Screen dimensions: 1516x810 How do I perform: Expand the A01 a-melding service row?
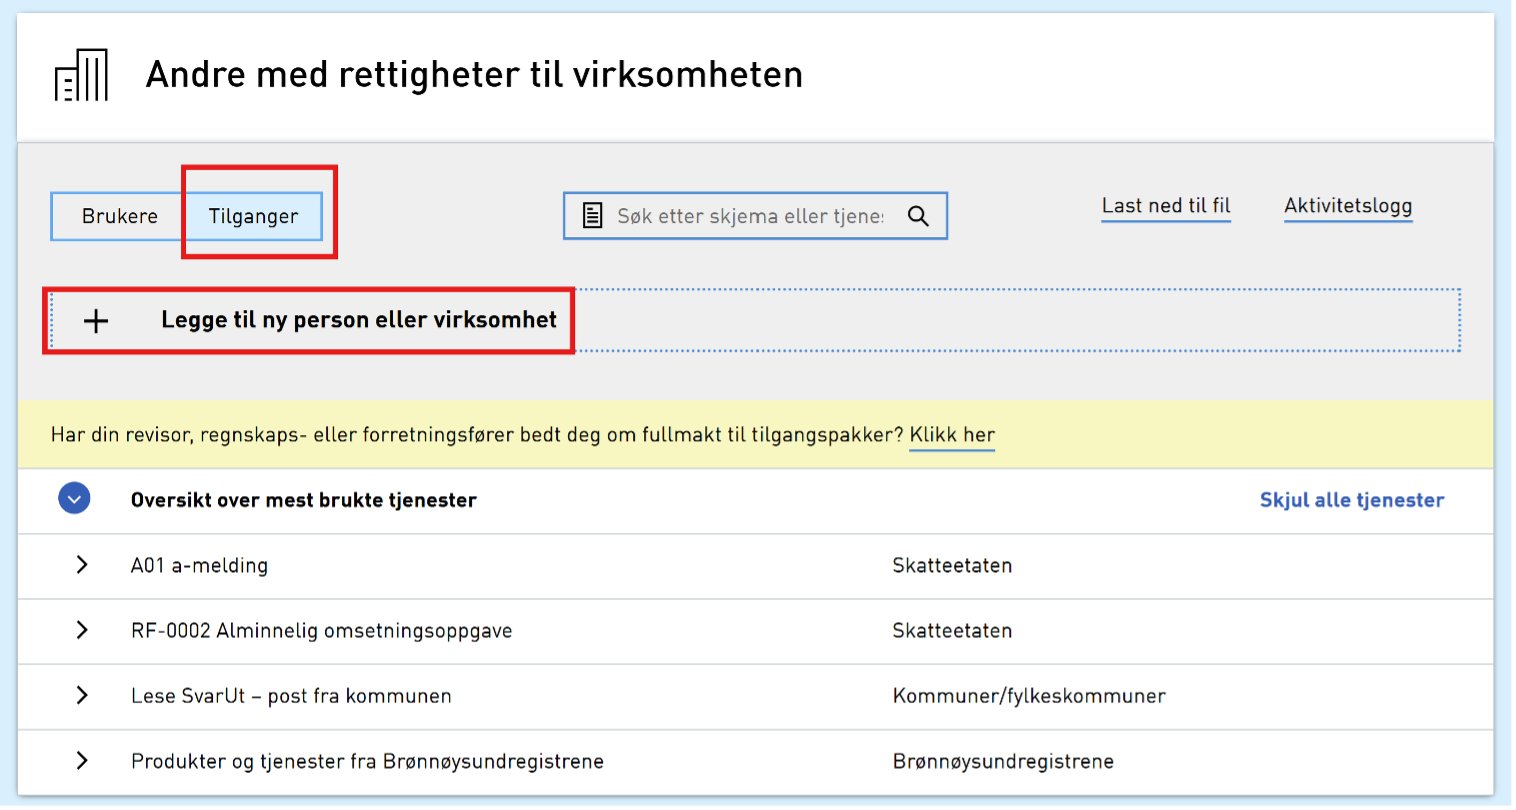click(82, 565)
